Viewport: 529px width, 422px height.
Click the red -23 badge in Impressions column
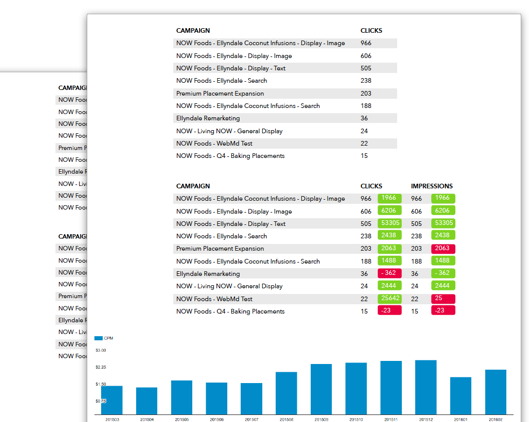[x=443, y=310]
